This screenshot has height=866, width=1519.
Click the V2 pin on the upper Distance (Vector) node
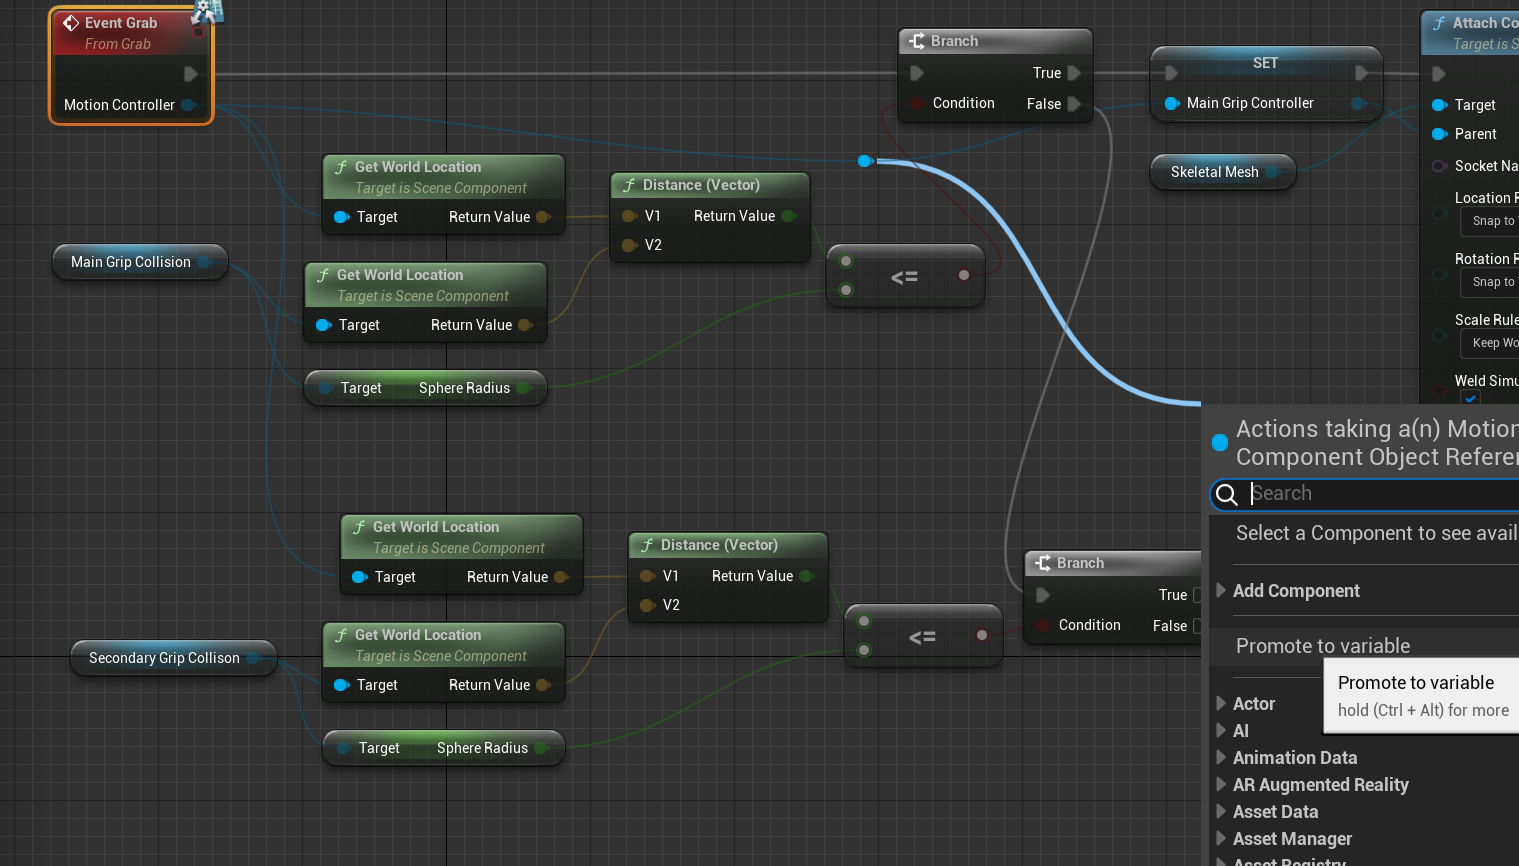pyautogui.click(x=629, y=245)
